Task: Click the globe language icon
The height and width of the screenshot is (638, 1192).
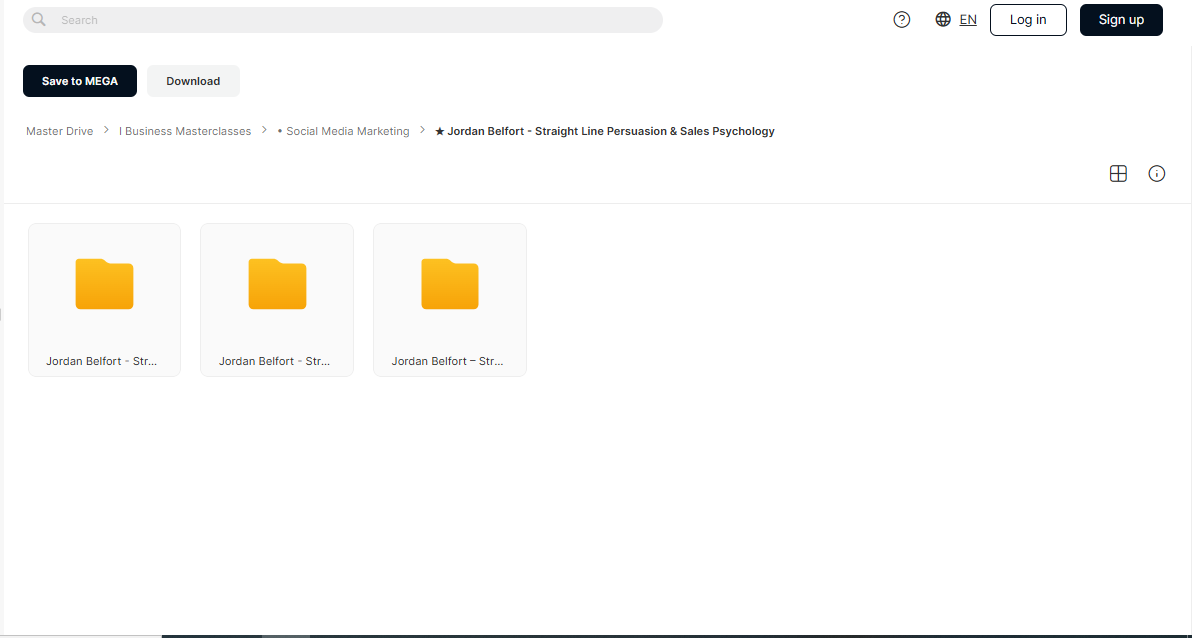Action: 943,20
